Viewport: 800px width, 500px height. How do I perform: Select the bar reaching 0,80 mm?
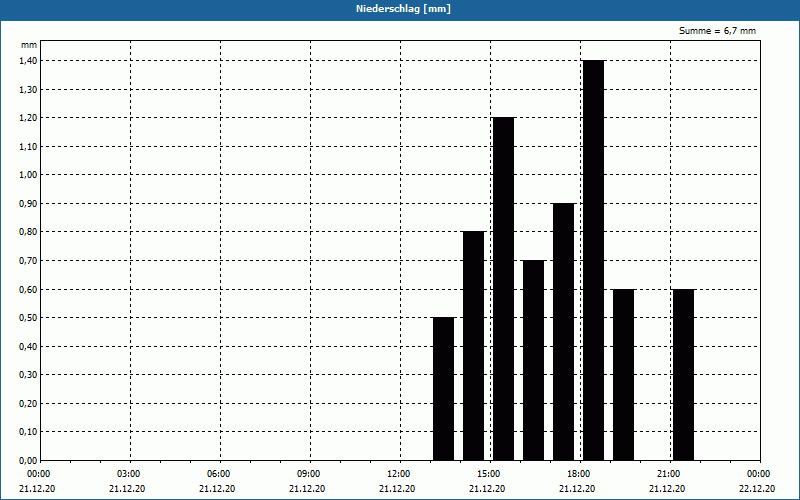coord(473,346)
